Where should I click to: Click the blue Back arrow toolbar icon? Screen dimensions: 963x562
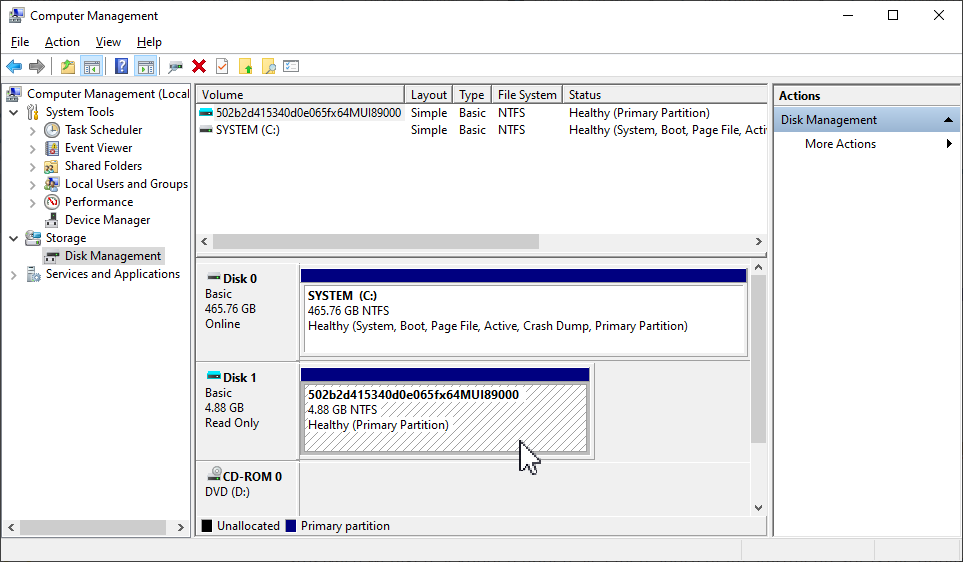tap(14, 66)
